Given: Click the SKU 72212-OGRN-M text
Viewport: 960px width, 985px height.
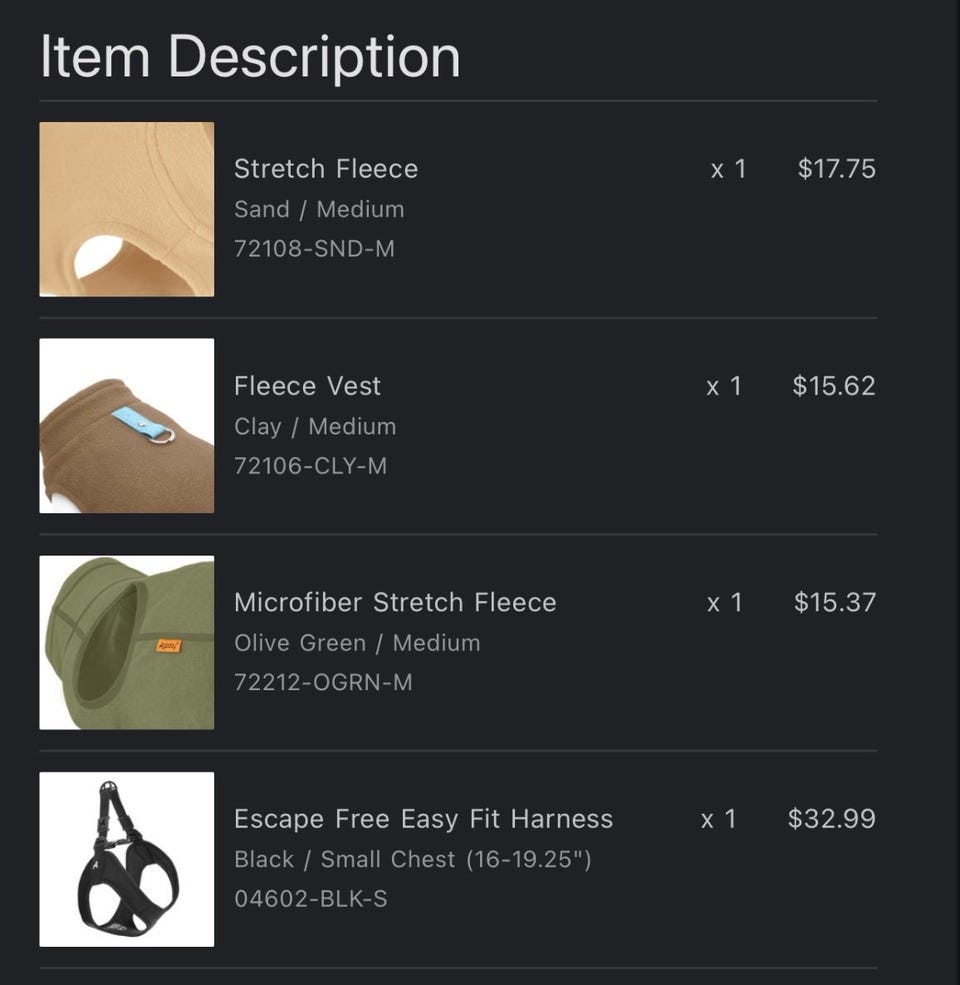Looking at the screenshot, I should [x=323, y=682].
